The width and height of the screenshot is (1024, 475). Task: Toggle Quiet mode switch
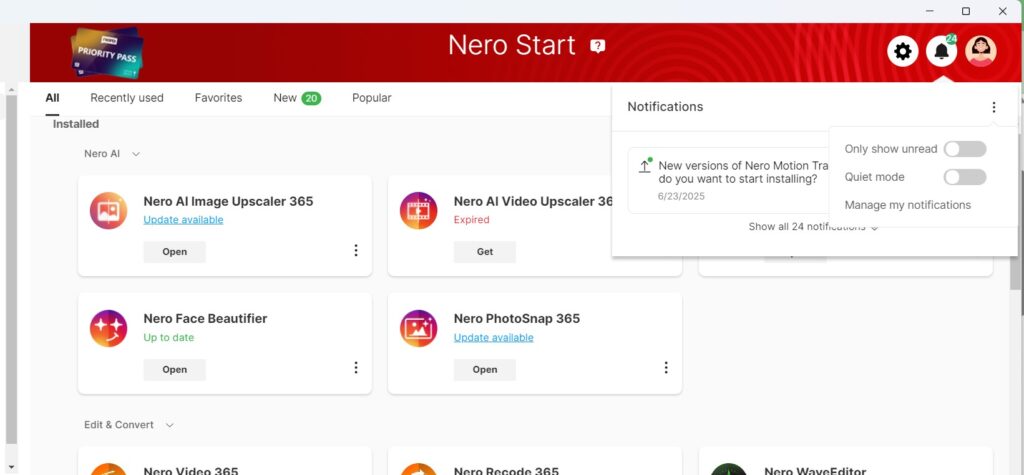[965, 177]
